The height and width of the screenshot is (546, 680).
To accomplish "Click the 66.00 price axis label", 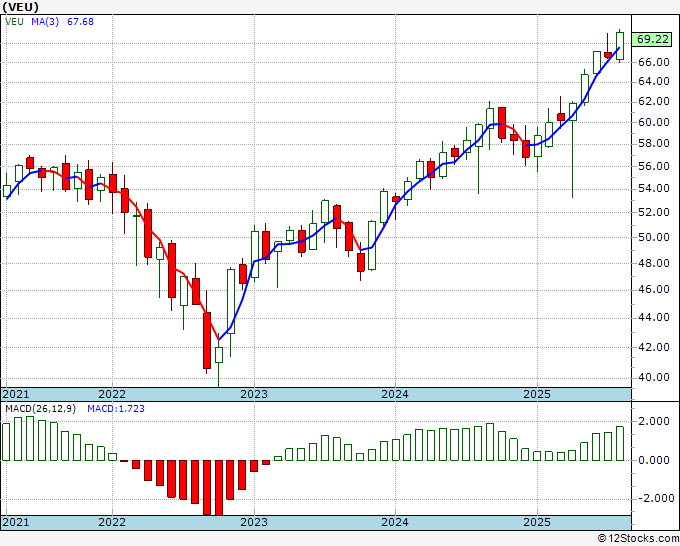I will coord(654,62).
